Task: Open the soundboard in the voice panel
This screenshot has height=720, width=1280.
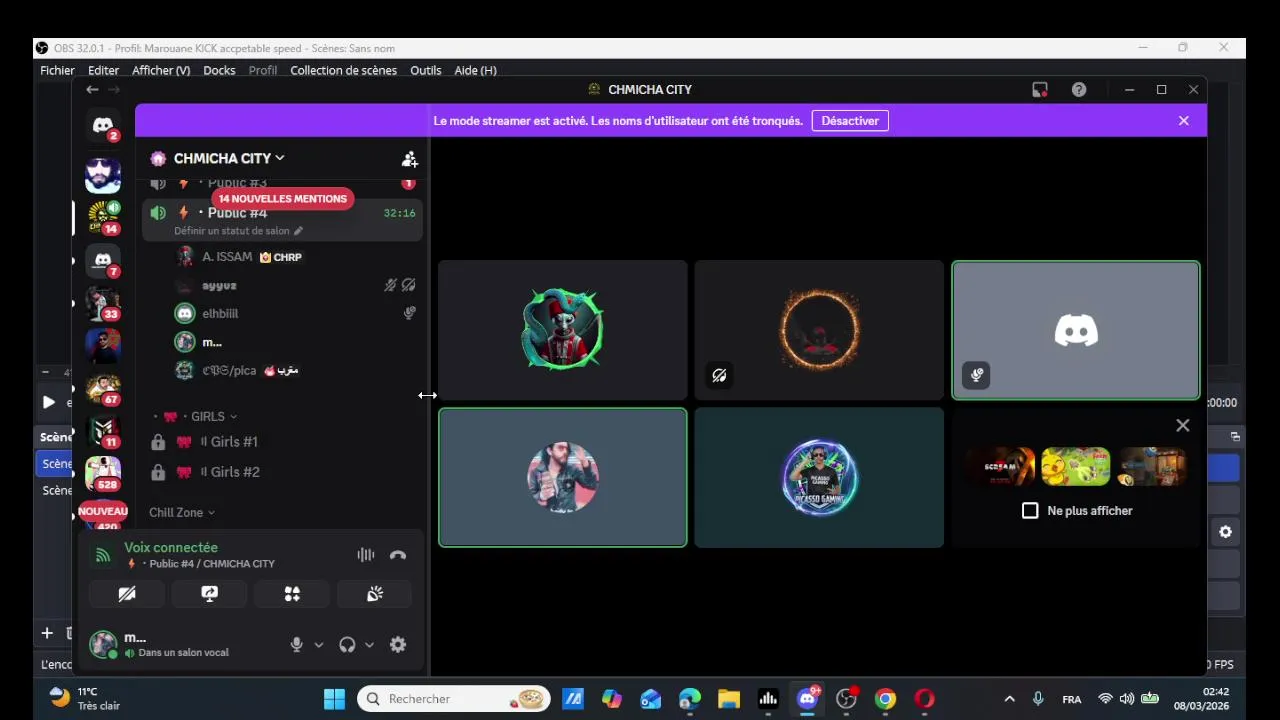Action: [375, 594]
